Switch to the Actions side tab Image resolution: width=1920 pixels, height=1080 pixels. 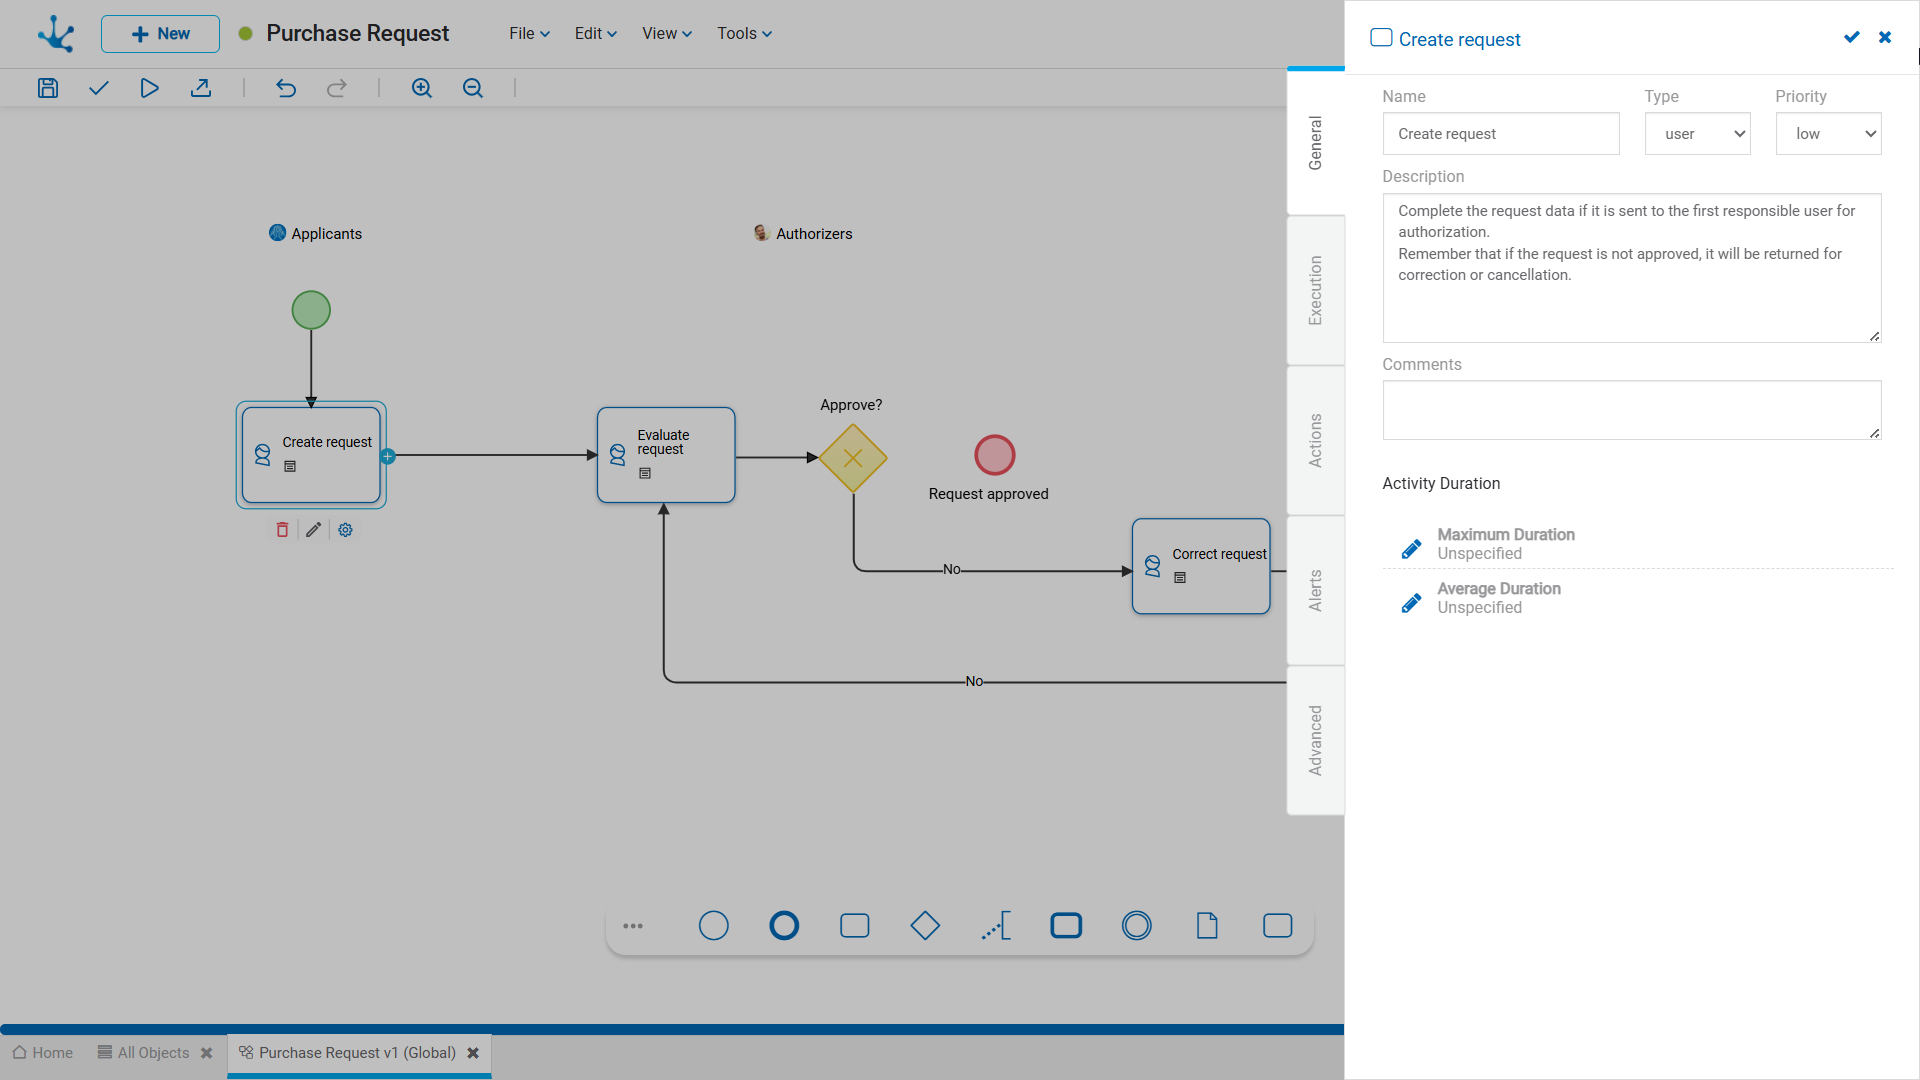(x=1316, y=440)
